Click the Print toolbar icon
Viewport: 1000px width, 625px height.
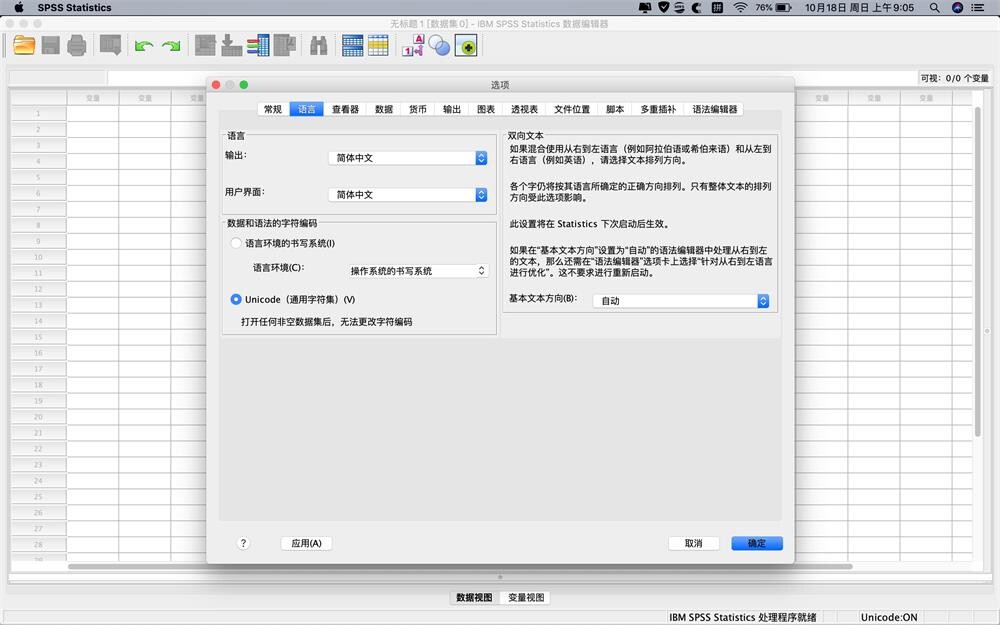click(x=77, y=45)
